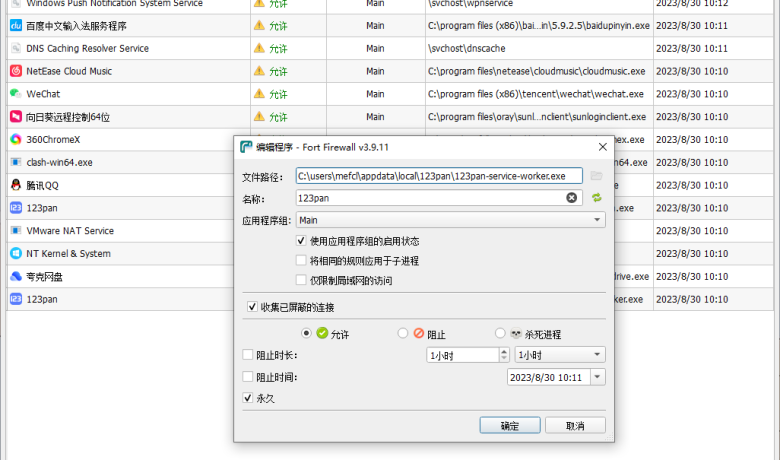
Task: Refresh program name with green arrows icon
Action: (x=596, y=197)
